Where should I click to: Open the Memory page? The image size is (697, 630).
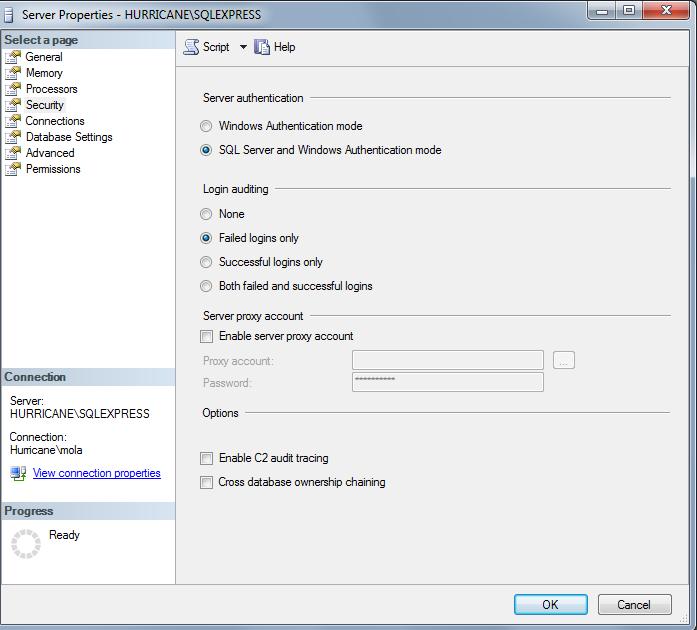[x=44, y=73]
